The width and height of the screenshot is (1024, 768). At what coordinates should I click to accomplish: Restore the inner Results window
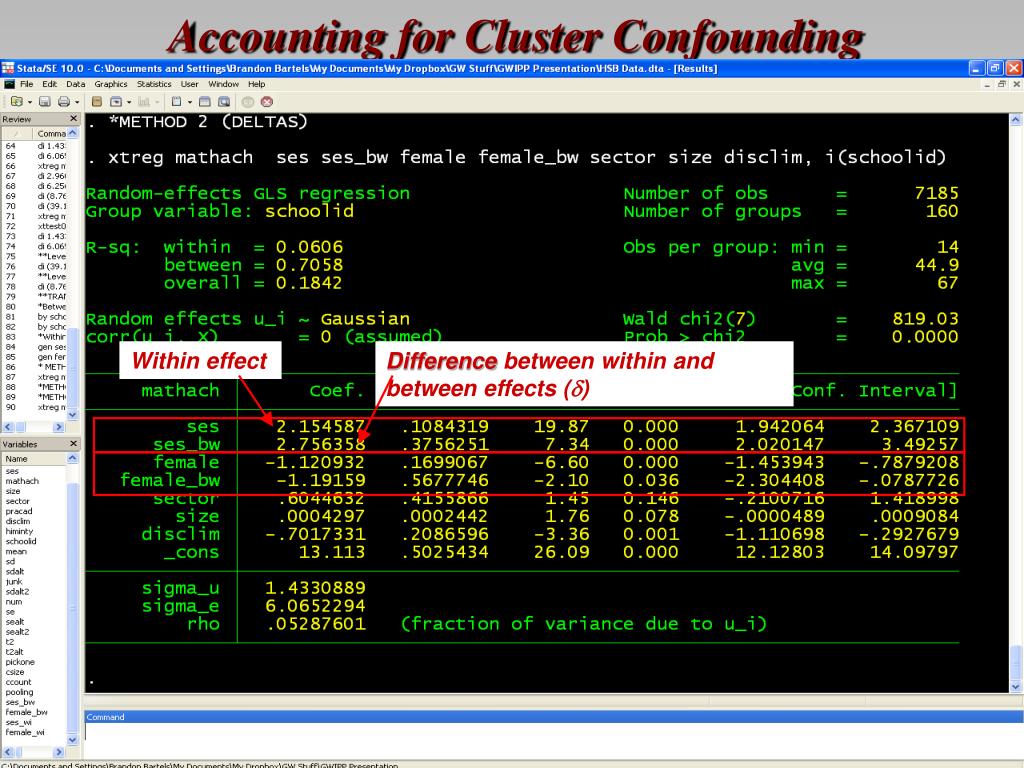[1001, 84]
